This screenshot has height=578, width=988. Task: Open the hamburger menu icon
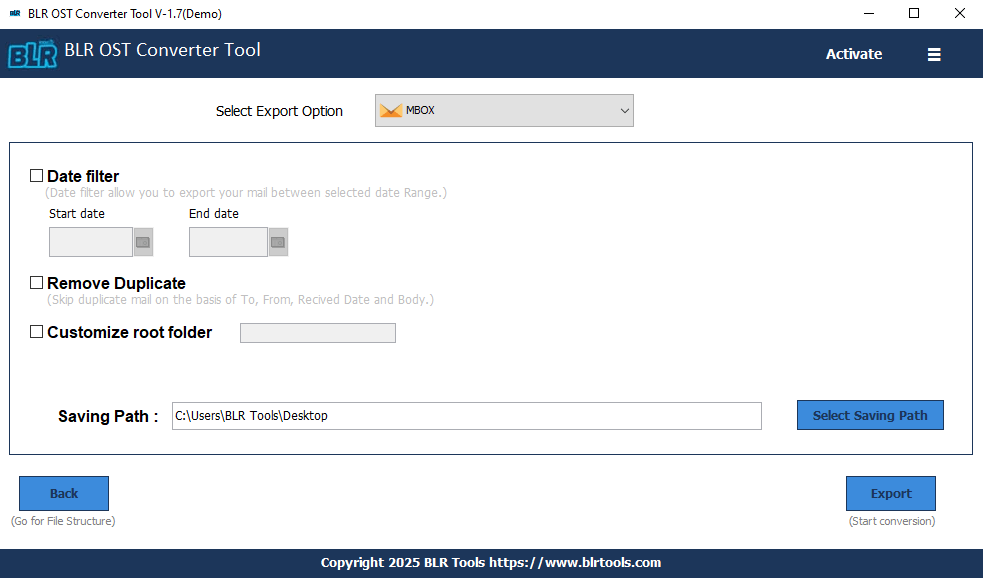tap(934, 55)
